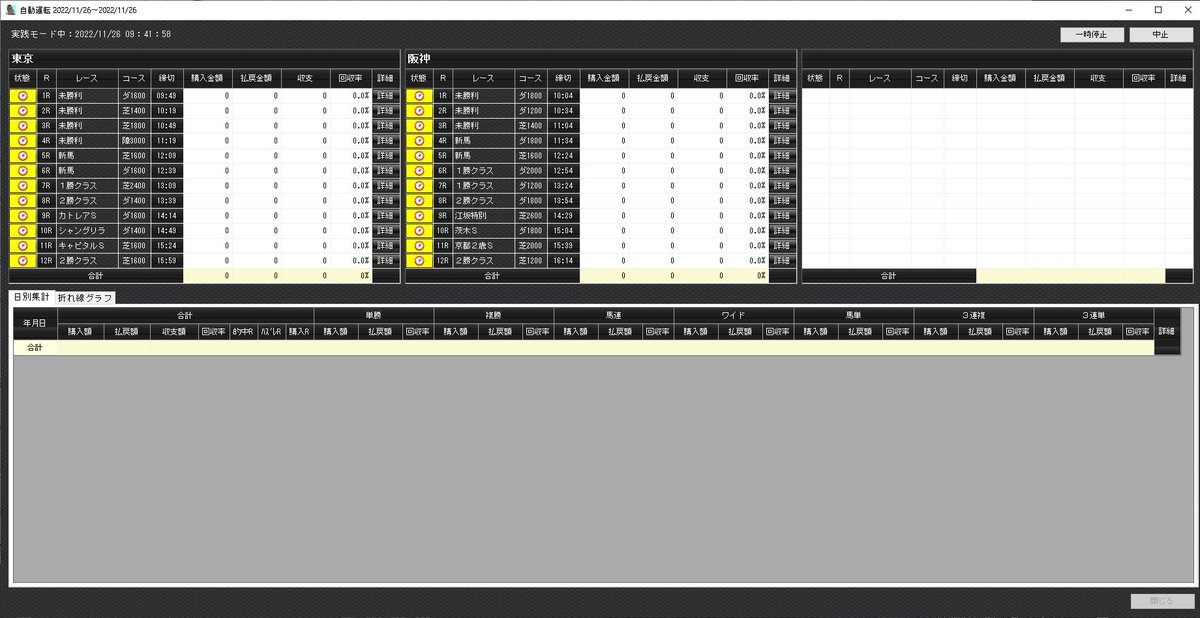This screenshot has width=1200, height=618.
Task: Click the status clock icon for 東京 12R
Action: (x=22, y=261)
